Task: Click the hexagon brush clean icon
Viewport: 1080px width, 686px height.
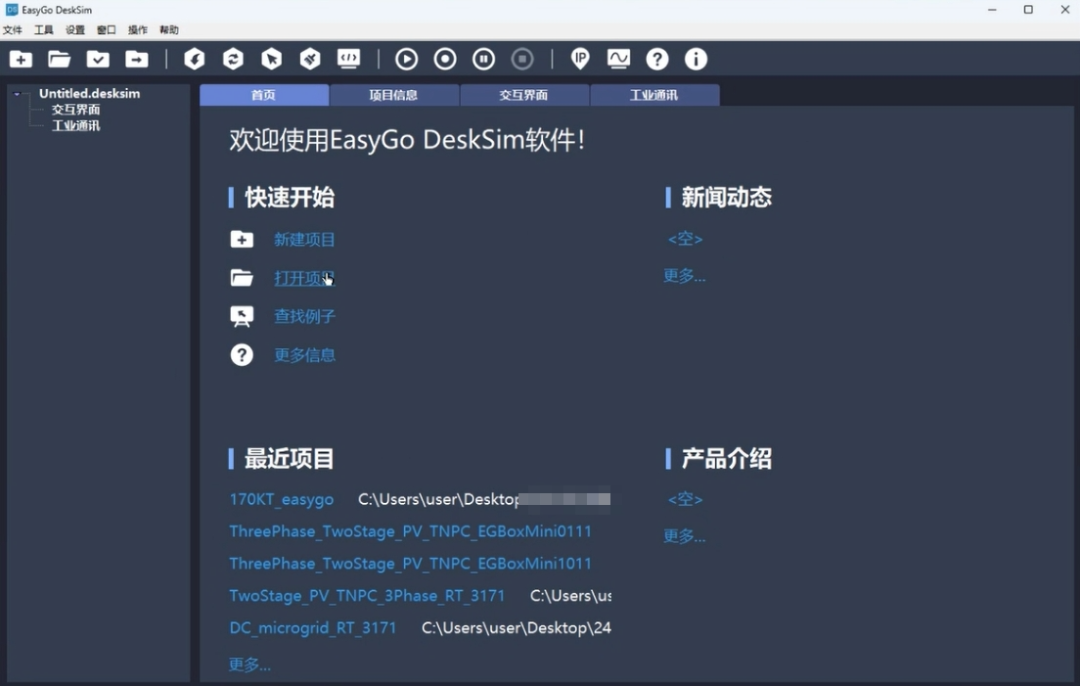Action: 310,59
